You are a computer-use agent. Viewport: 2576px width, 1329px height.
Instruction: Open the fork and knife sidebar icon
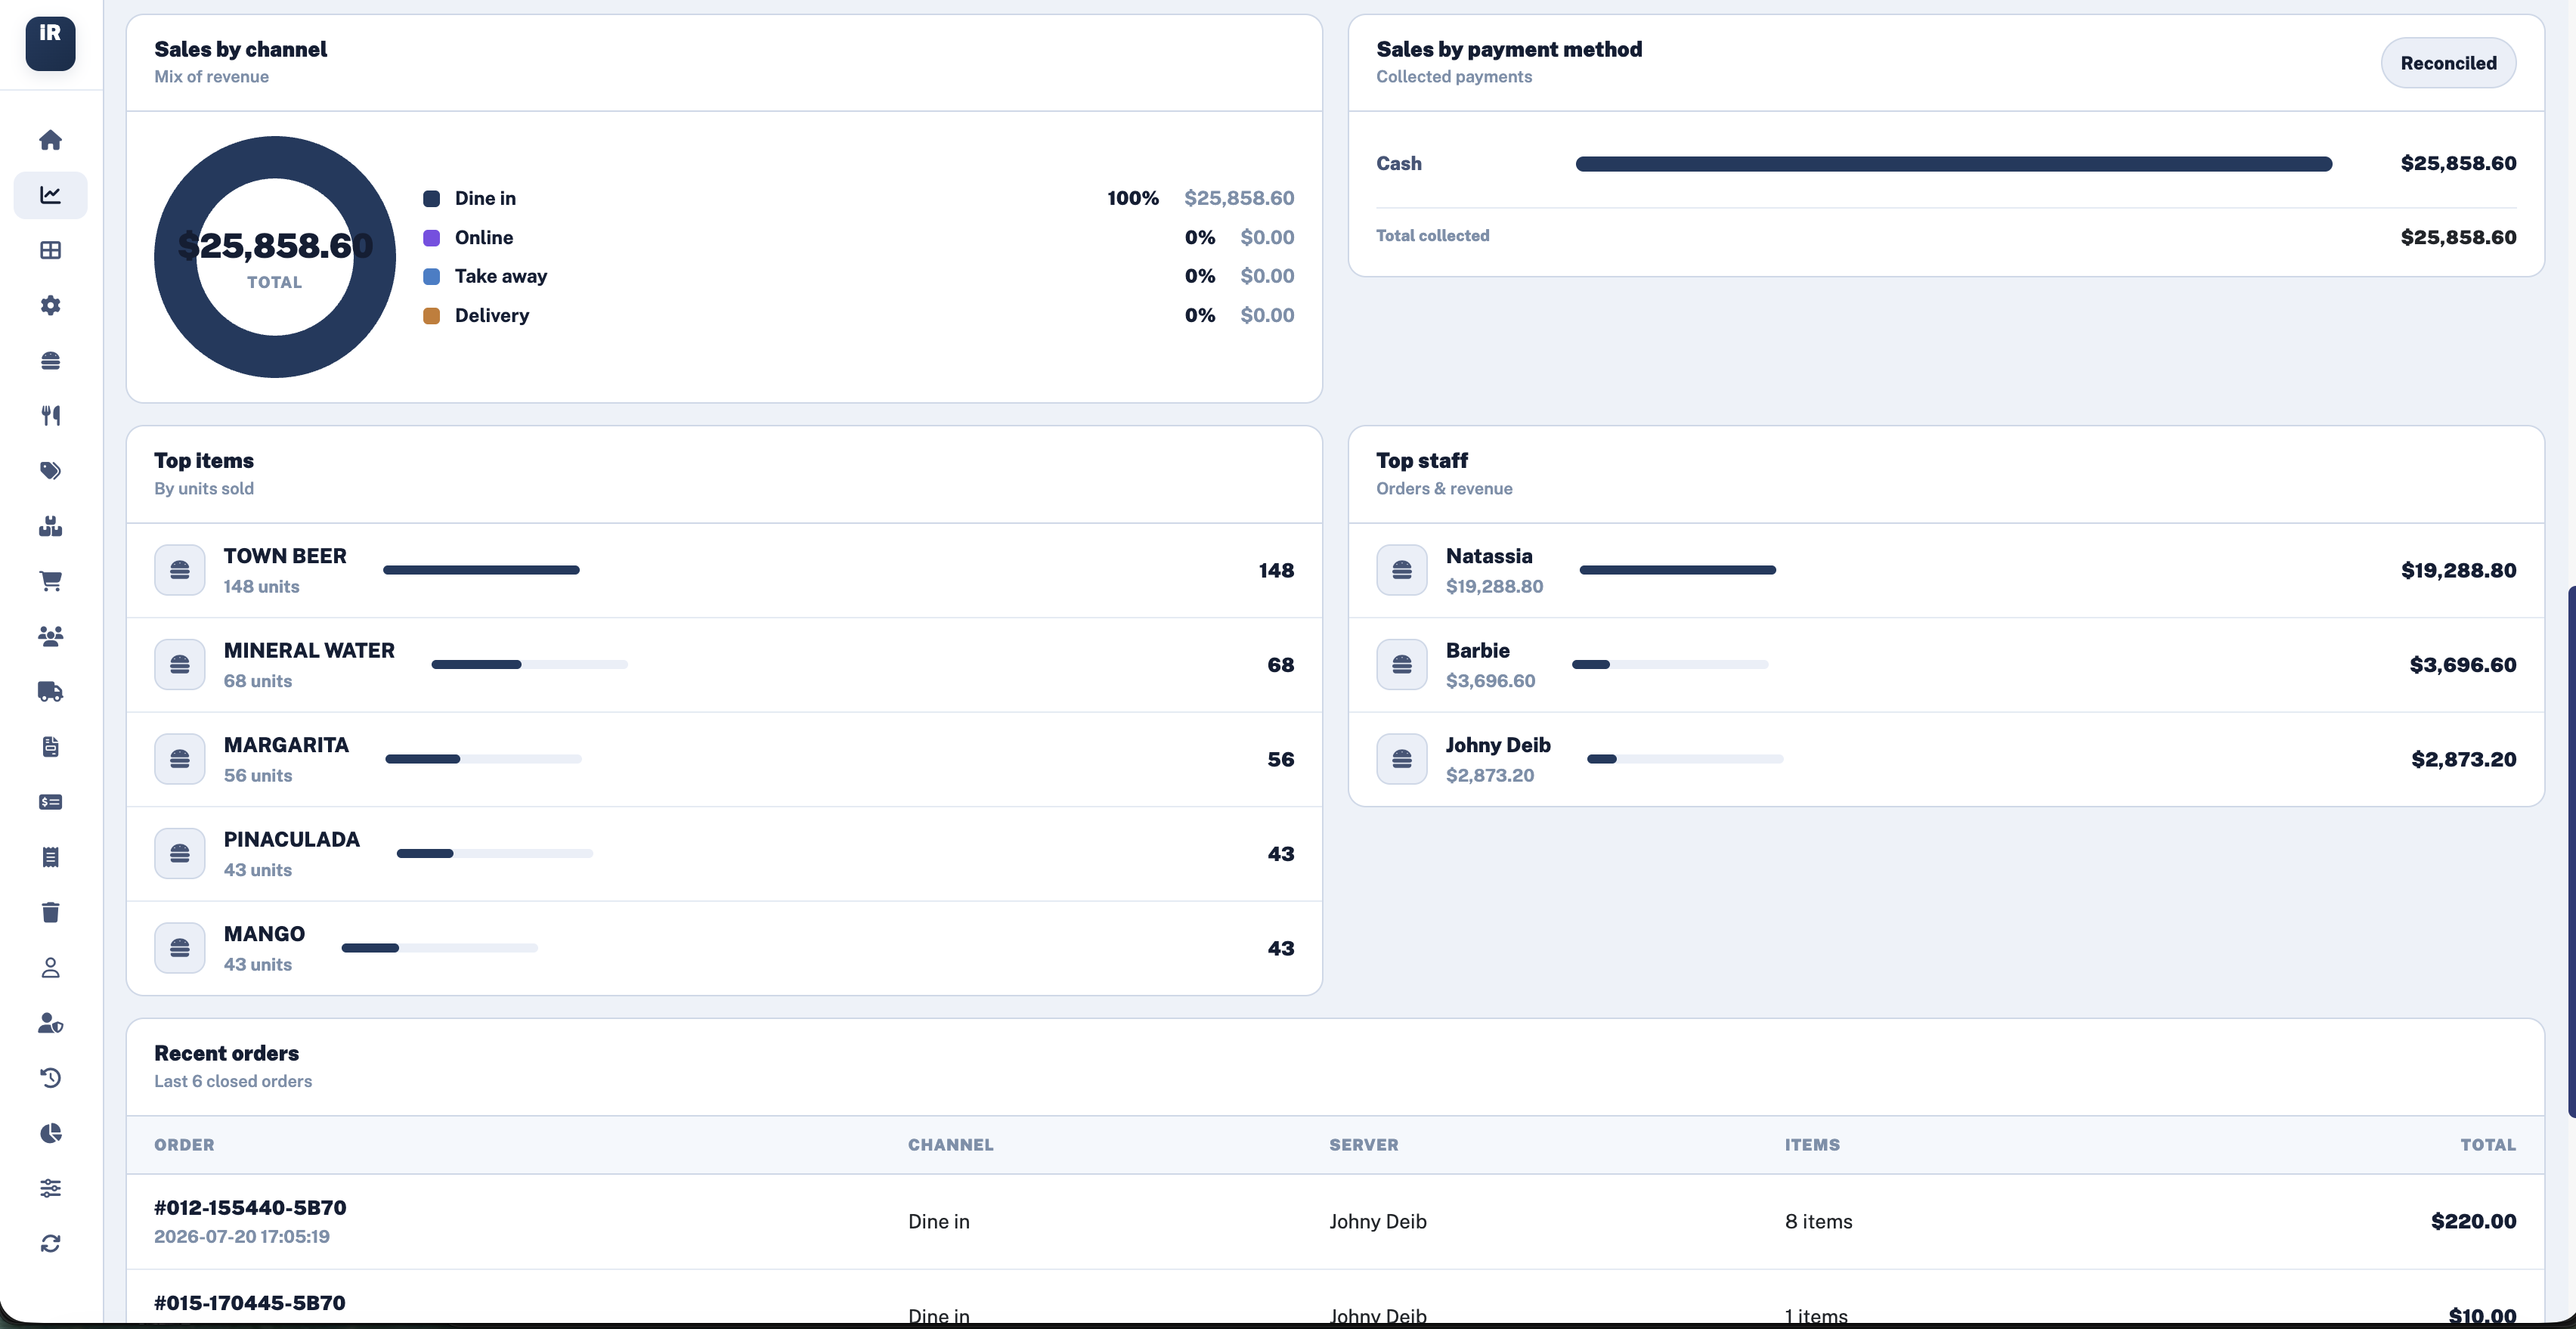click(50, 415)
